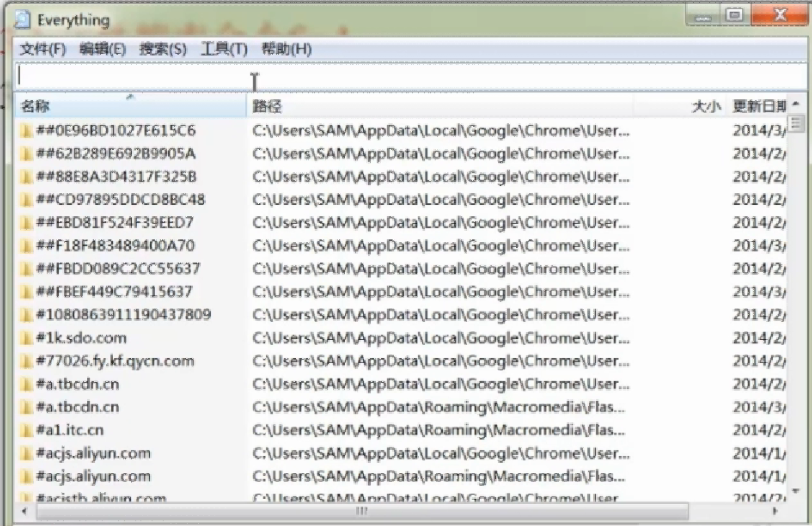Select the #1080863911190437809 folder name
This screenshot has width=812, height=526.
coord(124,315)
